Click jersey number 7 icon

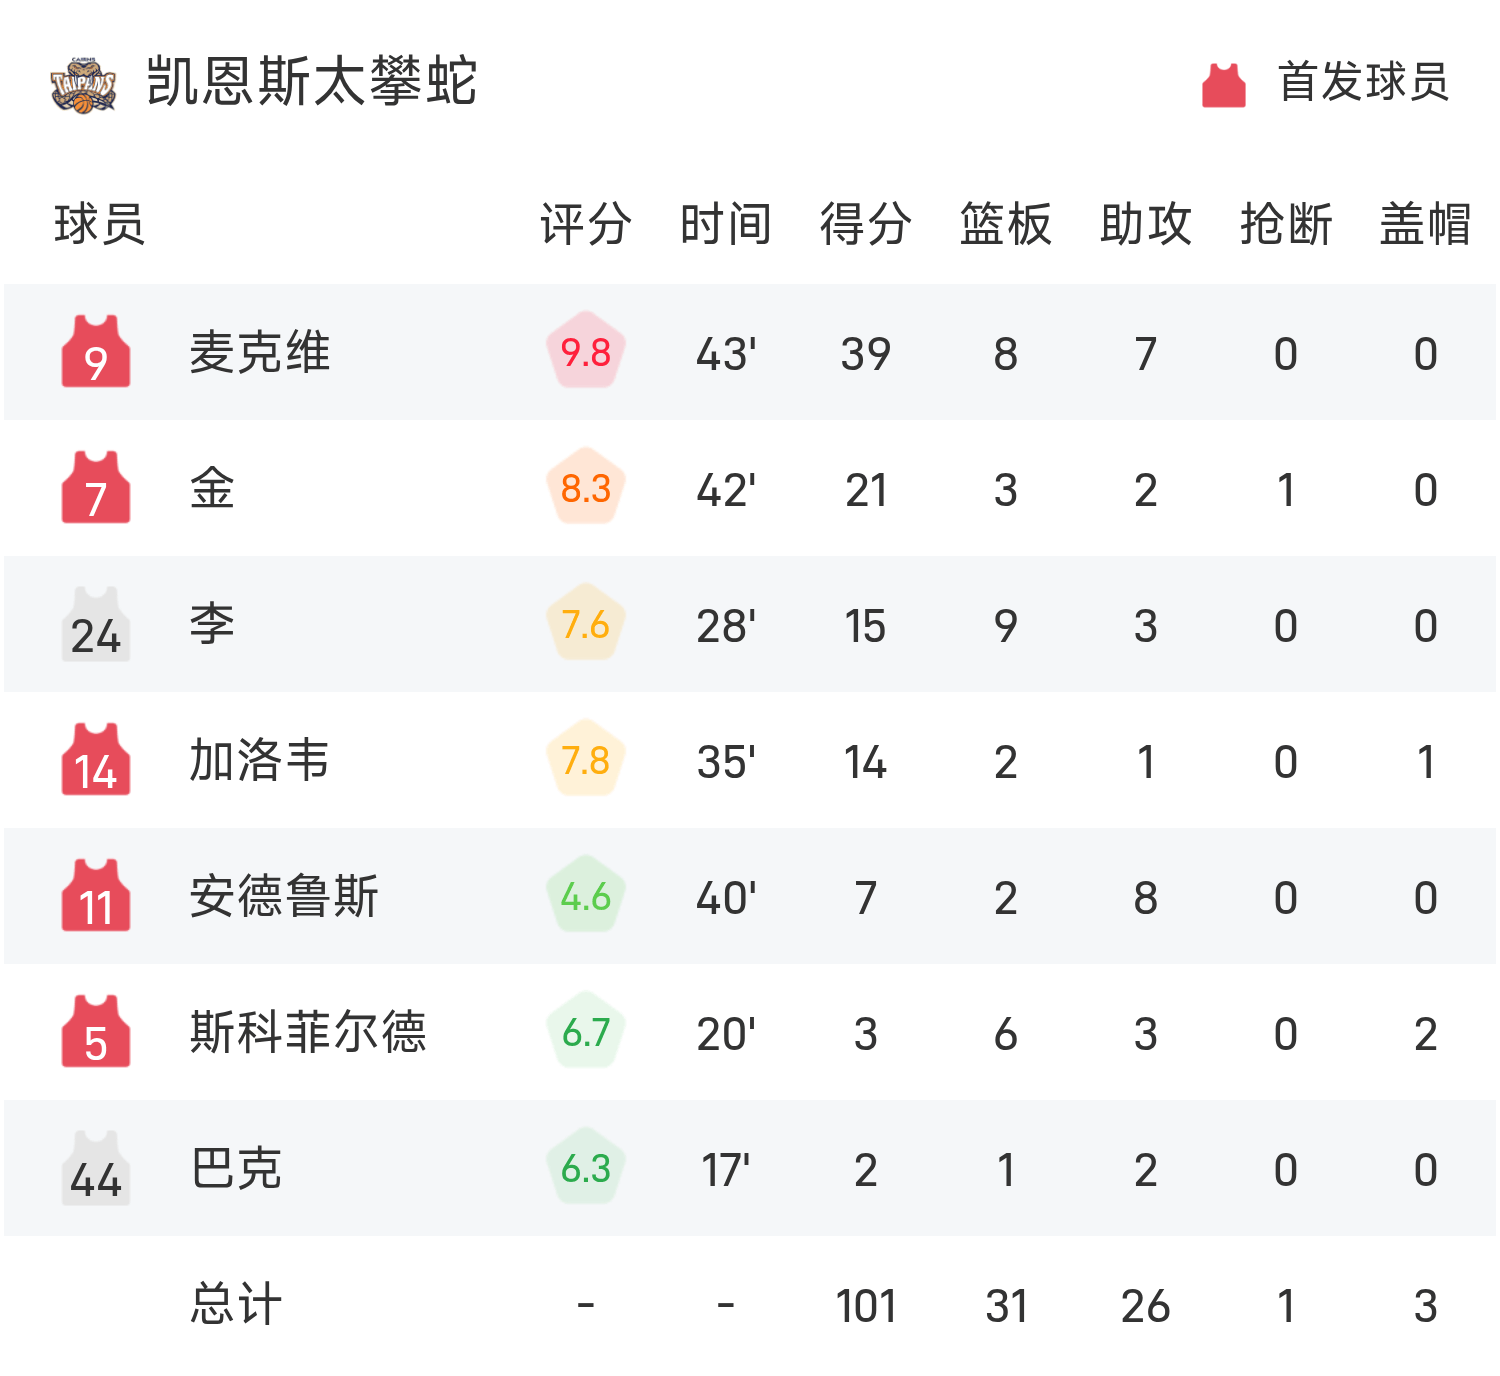point(96,488)
